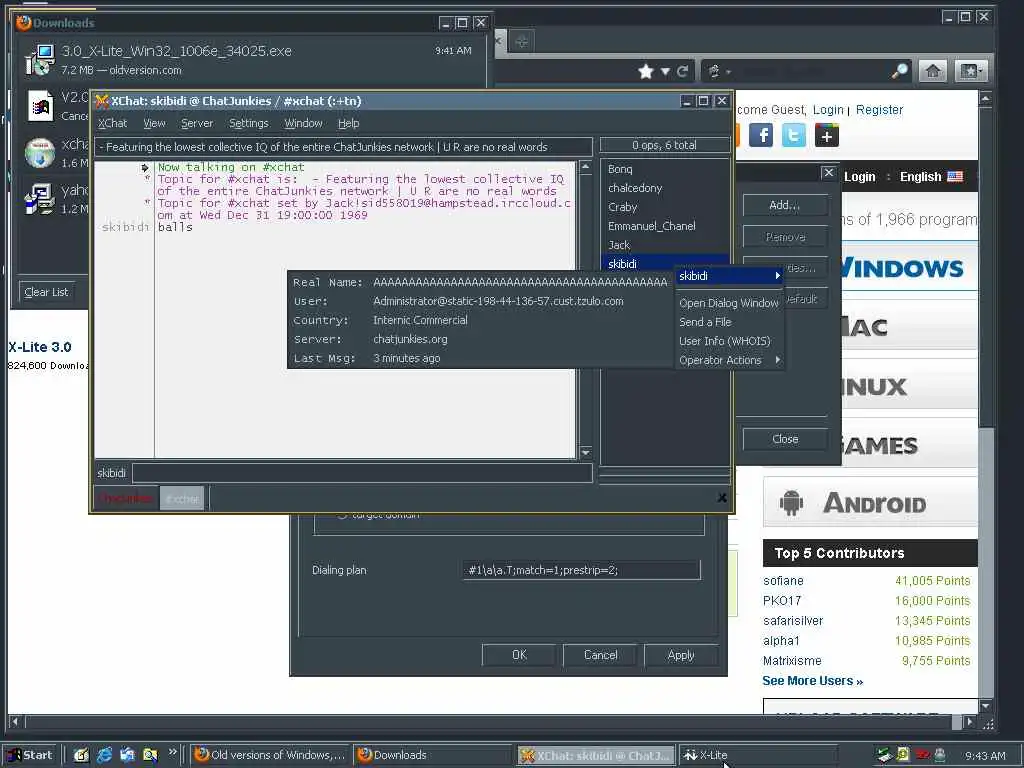Go to the Firefox home page

tap(933, 71)
